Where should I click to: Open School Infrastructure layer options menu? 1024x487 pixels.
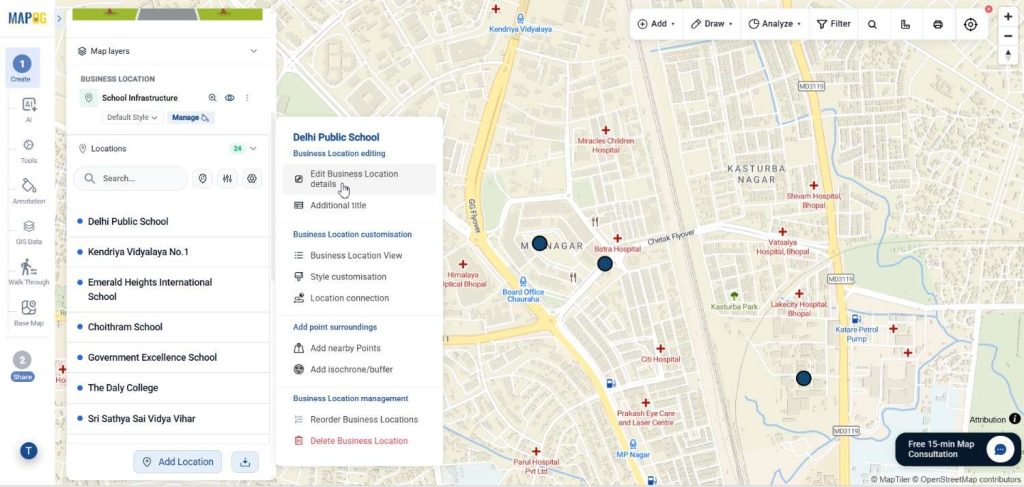point(247,98)
